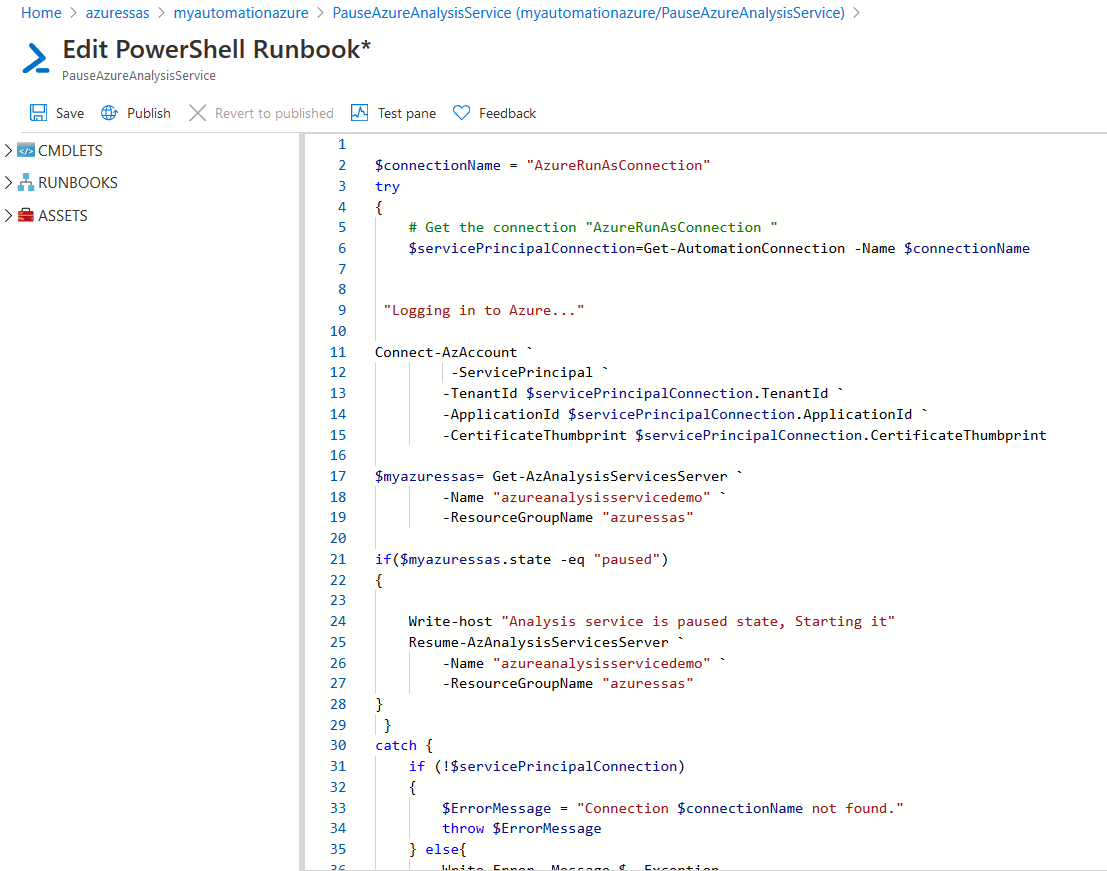This screenshot has height=871, width=1107.
Task: Open the ASSETS tree item label
Action: click(x=63, y=215)
